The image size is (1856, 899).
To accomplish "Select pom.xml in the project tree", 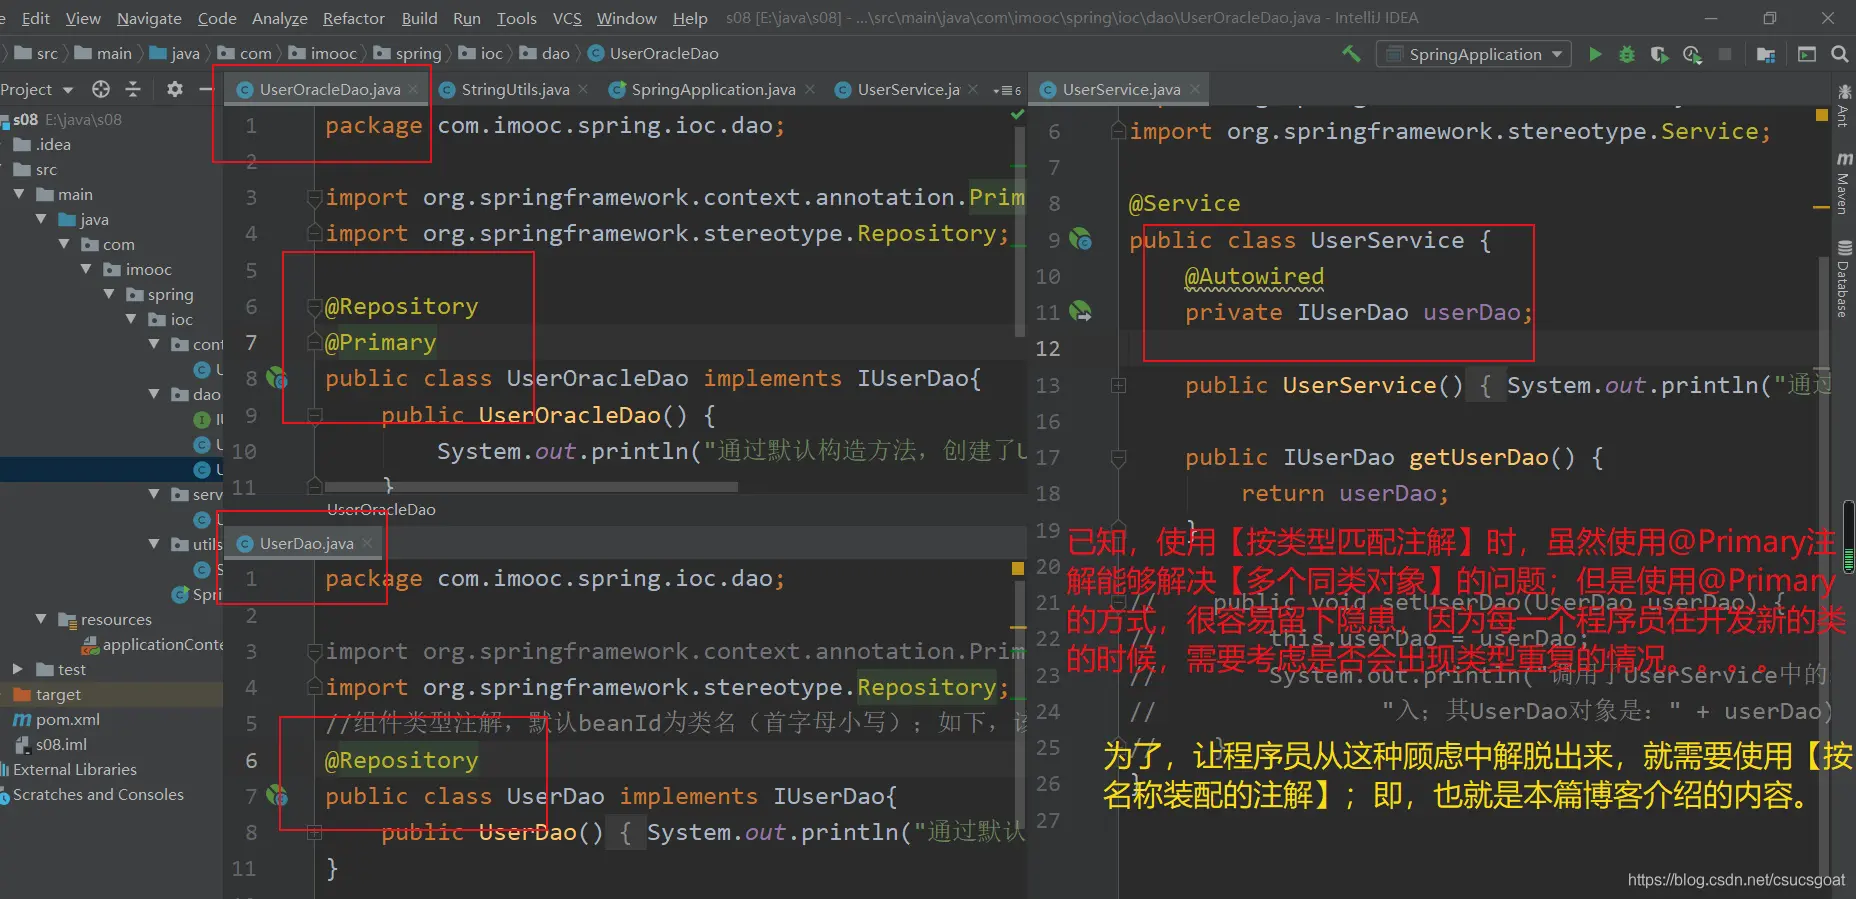I will [x=67, y=719].
